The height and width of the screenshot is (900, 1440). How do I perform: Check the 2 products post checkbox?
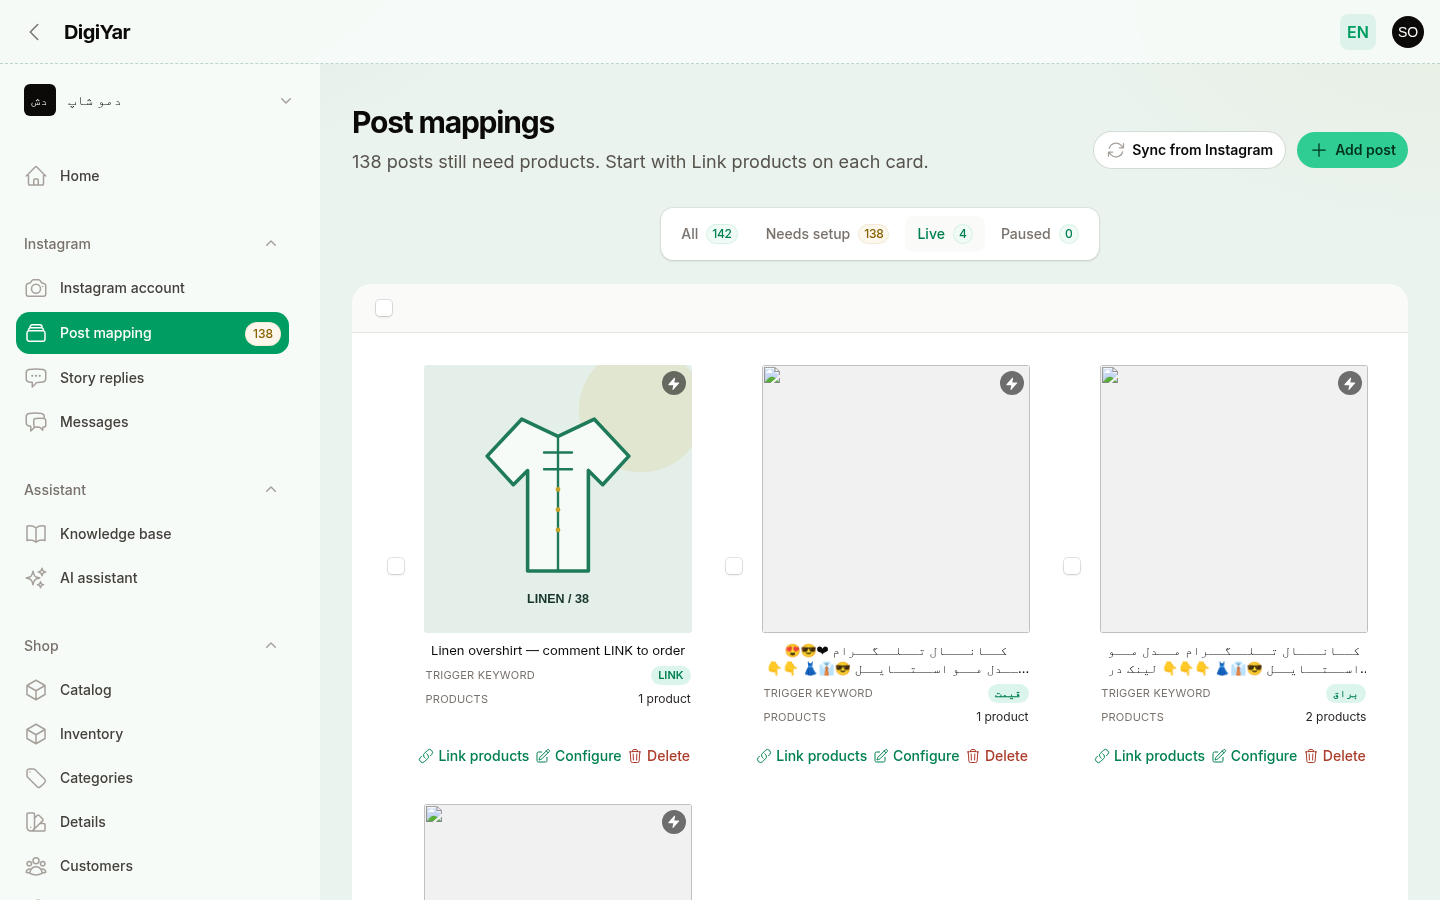(x=1072, y=566)
